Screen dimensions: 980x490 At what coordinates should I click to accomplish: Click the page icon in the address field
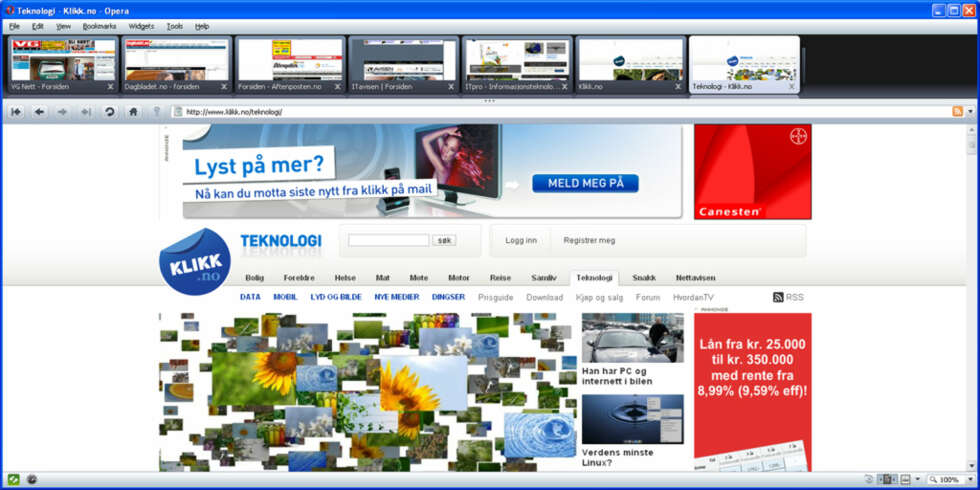178,112
